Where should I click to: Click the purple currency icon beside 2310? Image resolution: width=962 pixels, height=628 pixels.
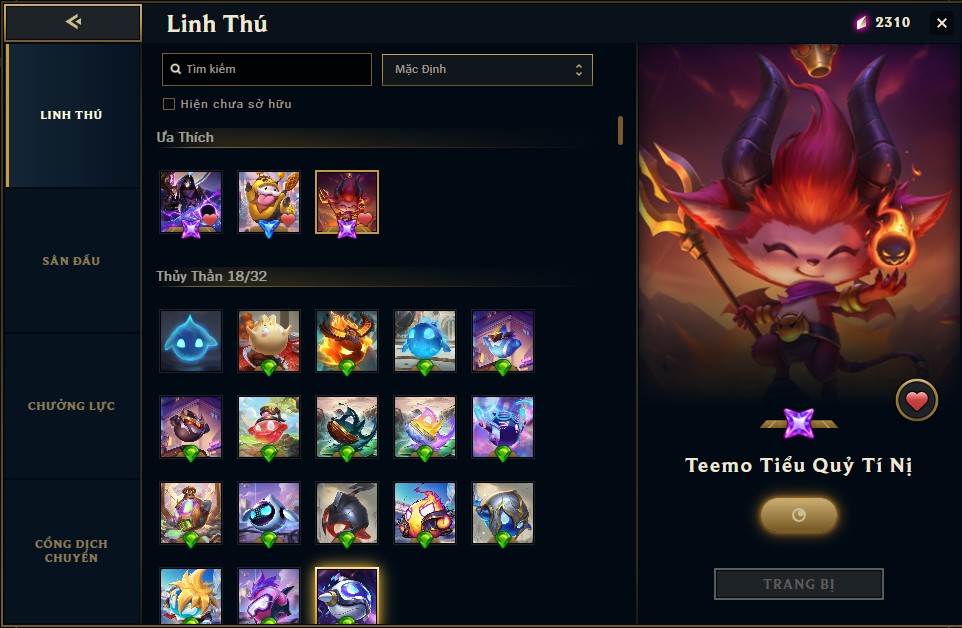point(862,23)
